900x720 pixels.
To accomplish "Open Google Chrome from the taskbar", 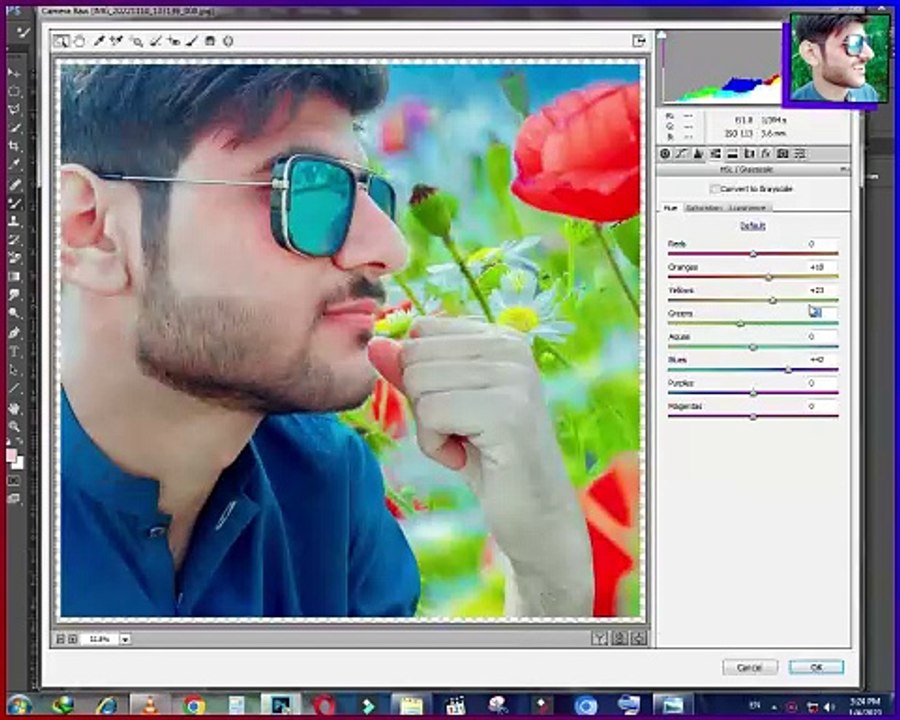I will [x=193, y=705].
